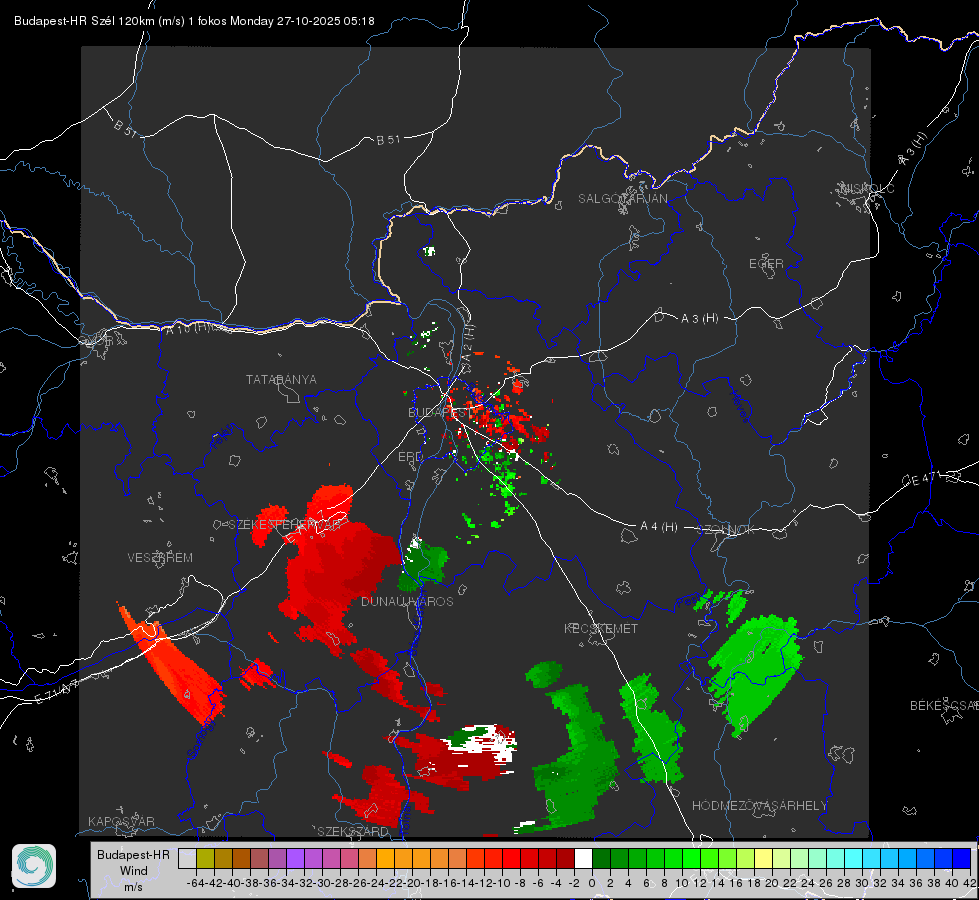Select the yellow swatch between 18 and 20
Viewport: 979px width, 900px height.
764,859
